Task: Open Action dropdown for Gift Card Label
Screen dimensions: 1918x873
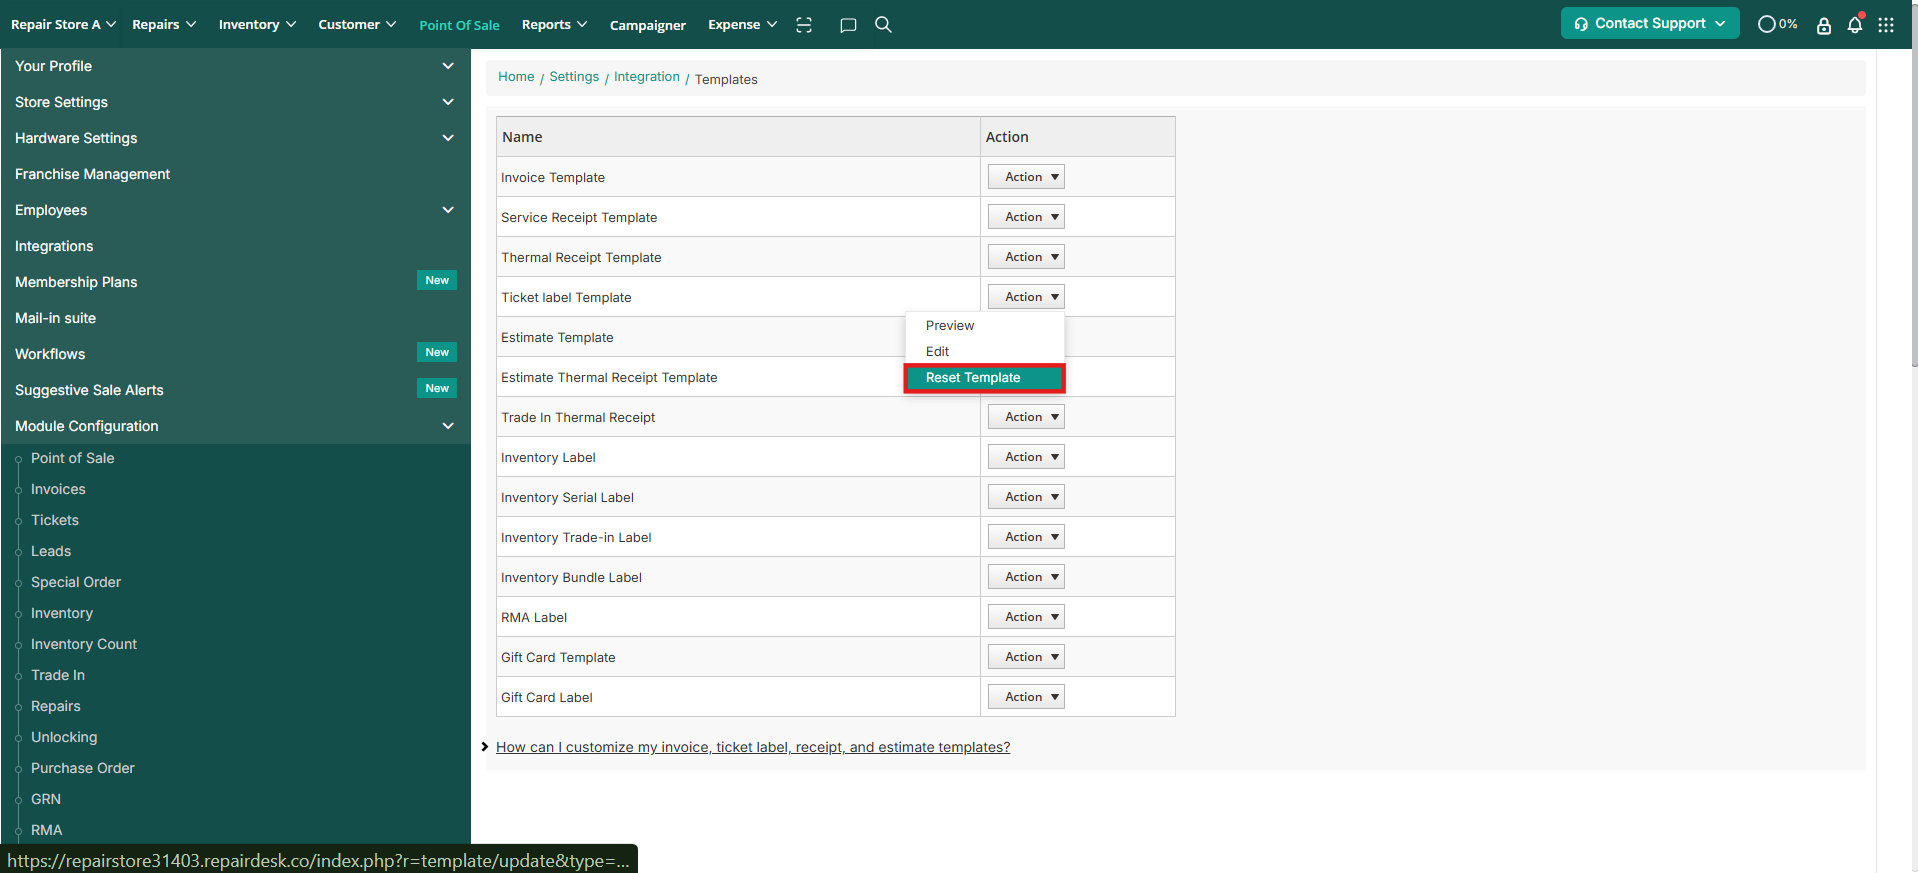Action: pyautogui.click(x=1026, y=697)
